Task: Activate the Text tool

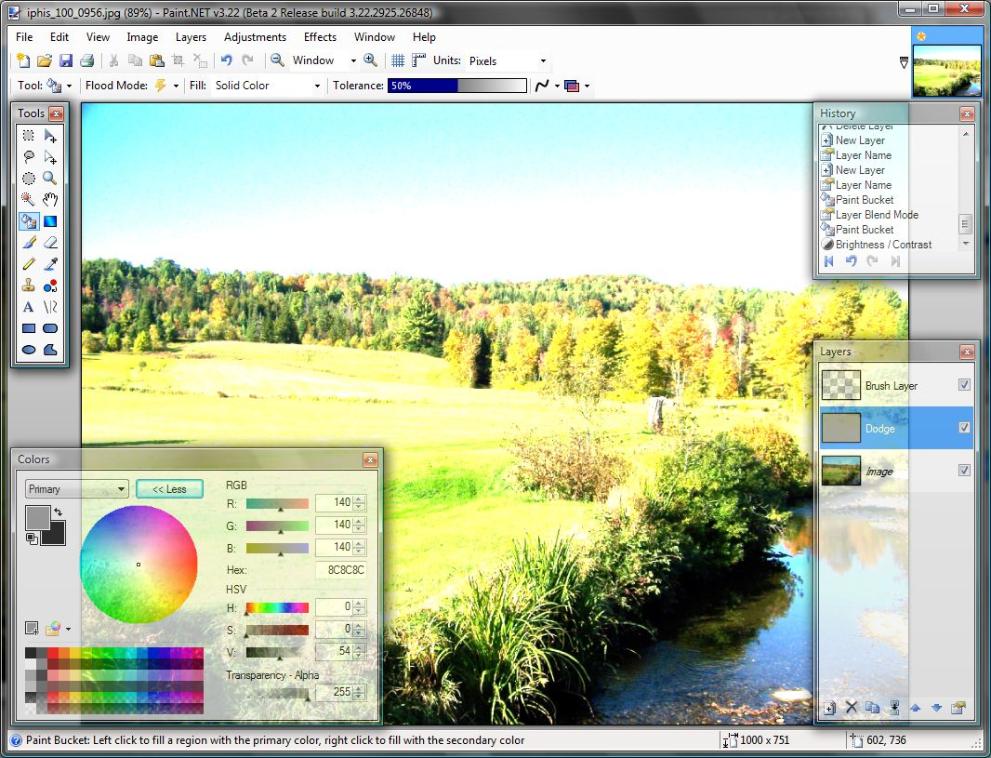Action: pos(29,308)
